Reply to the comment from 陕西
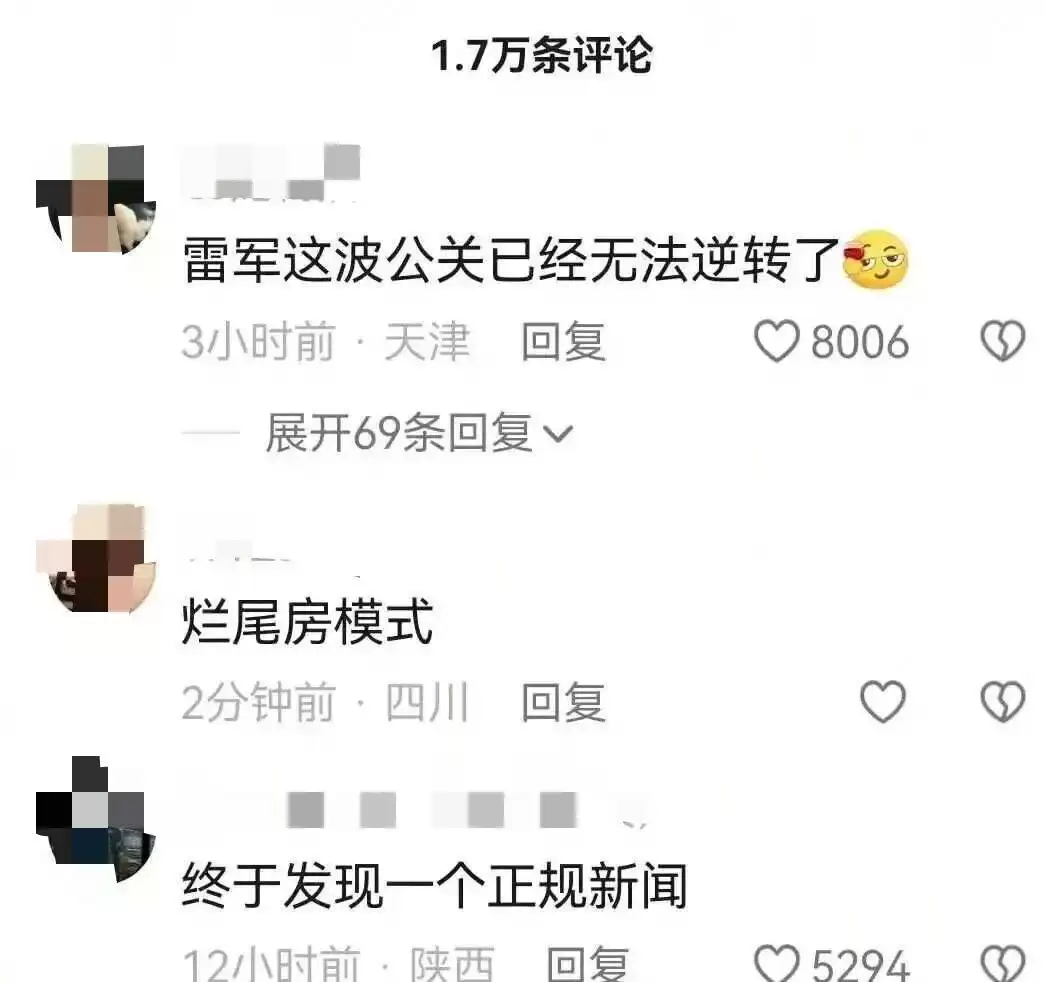This screenshot has width=1045, height=982. coord(587,964)
